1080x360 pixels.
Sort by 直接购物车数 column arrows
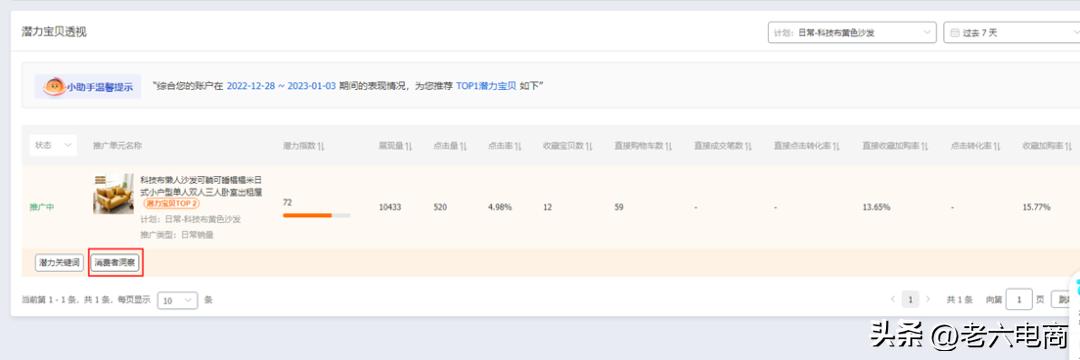point(669,146)
